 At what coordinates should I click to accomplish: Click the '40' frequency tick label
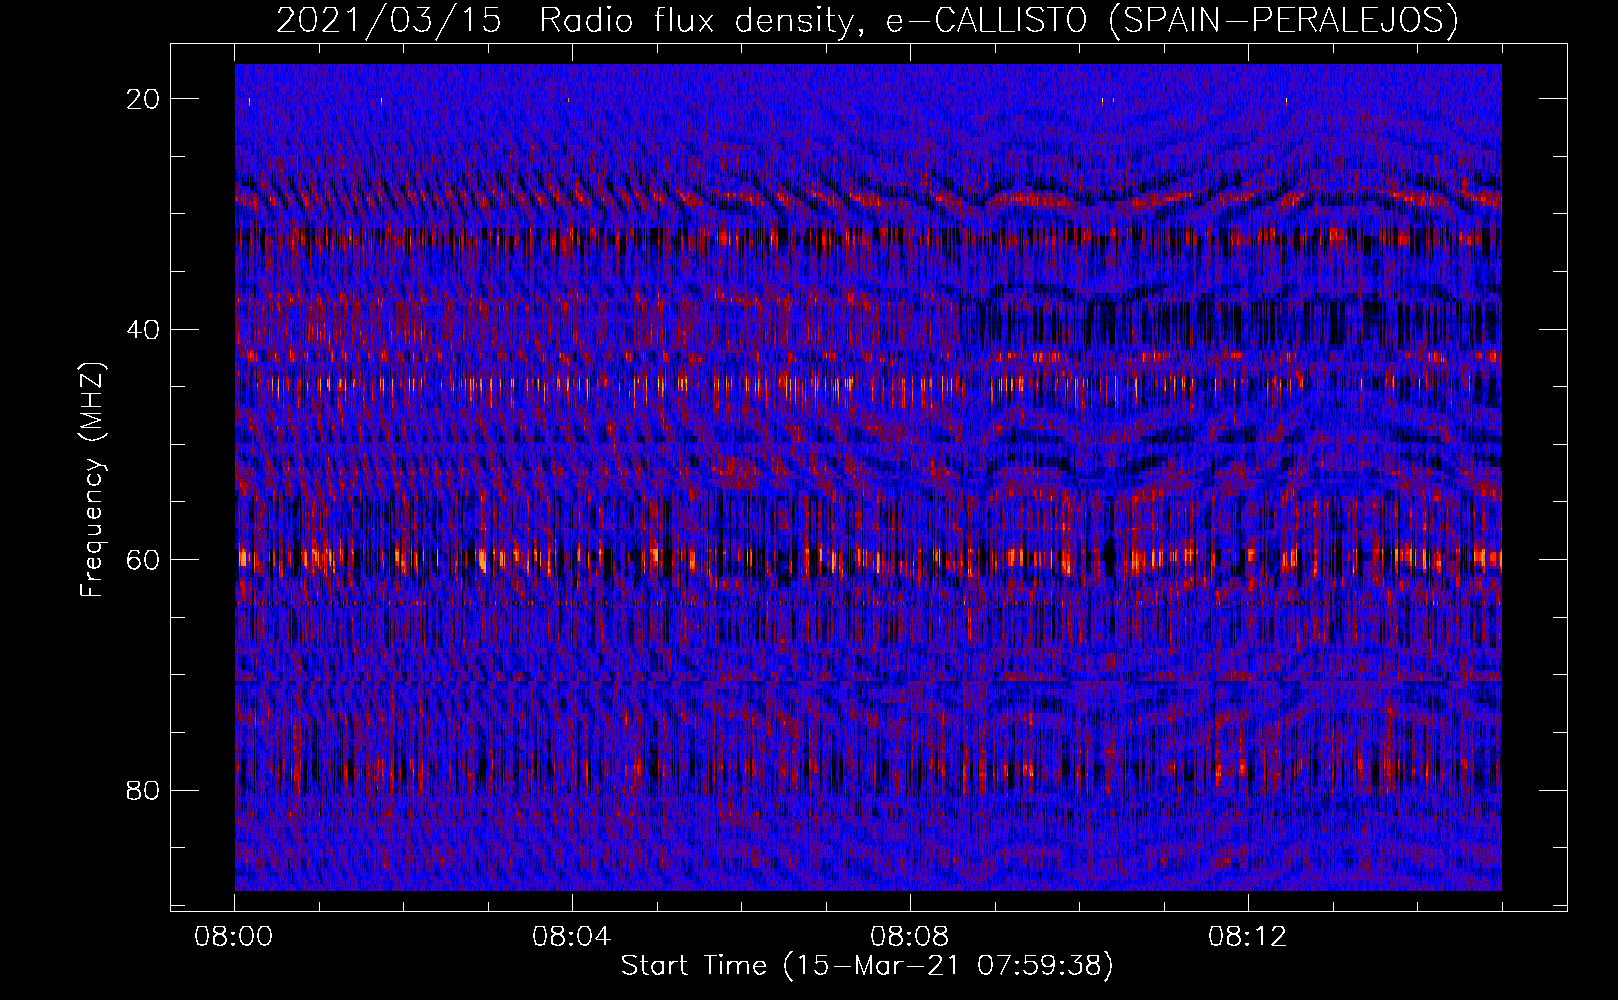point(143,329)
